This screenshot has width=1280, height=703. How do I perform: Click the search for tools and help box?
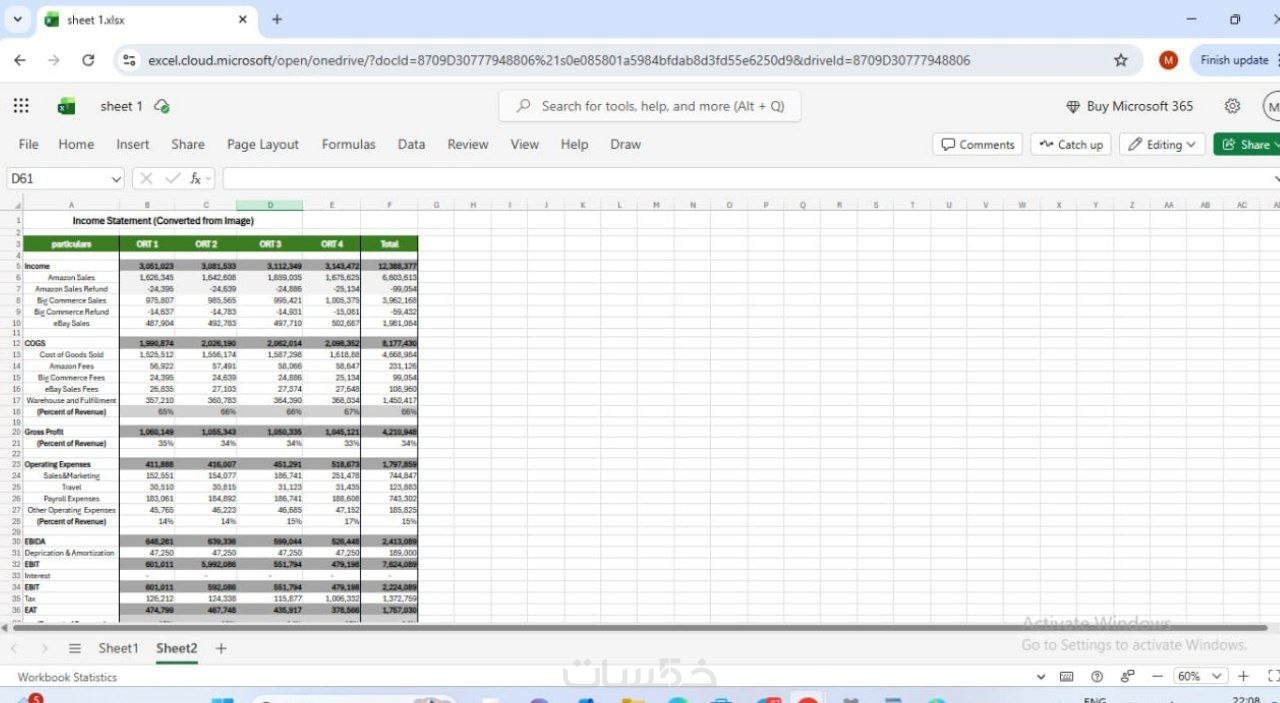click(650, 106)
